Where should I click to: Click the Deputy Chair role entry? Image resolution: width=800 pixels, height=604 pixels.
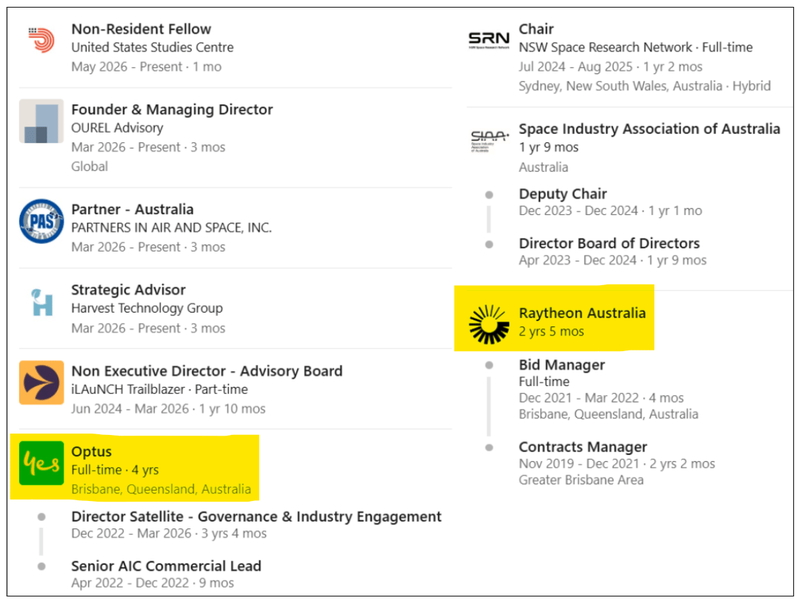(563, 194)
